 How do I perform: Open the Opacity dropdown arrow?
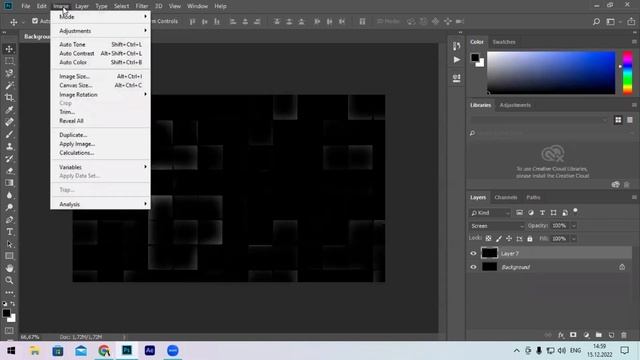(573, 226)
